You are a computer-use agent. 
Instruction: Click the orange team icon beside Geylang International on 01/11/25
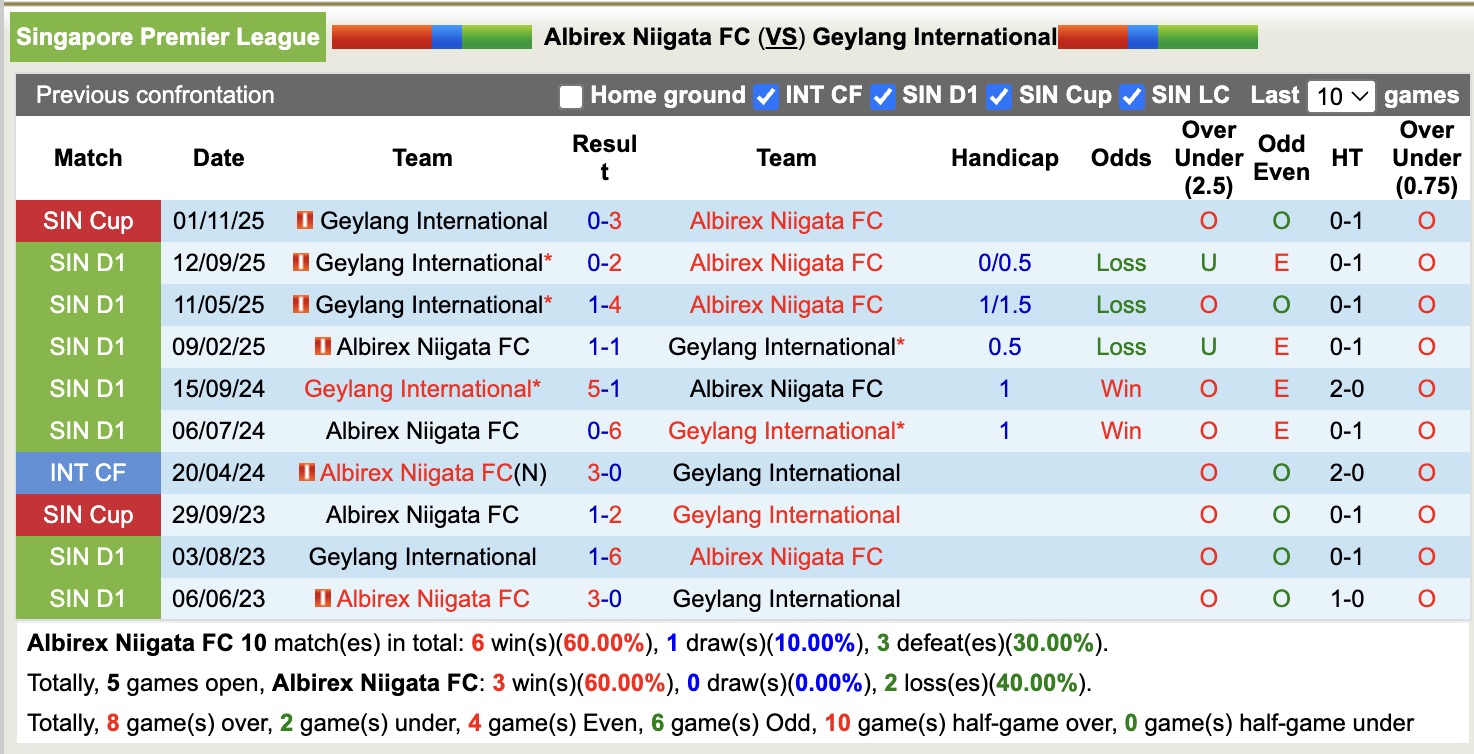click(303, 220)
